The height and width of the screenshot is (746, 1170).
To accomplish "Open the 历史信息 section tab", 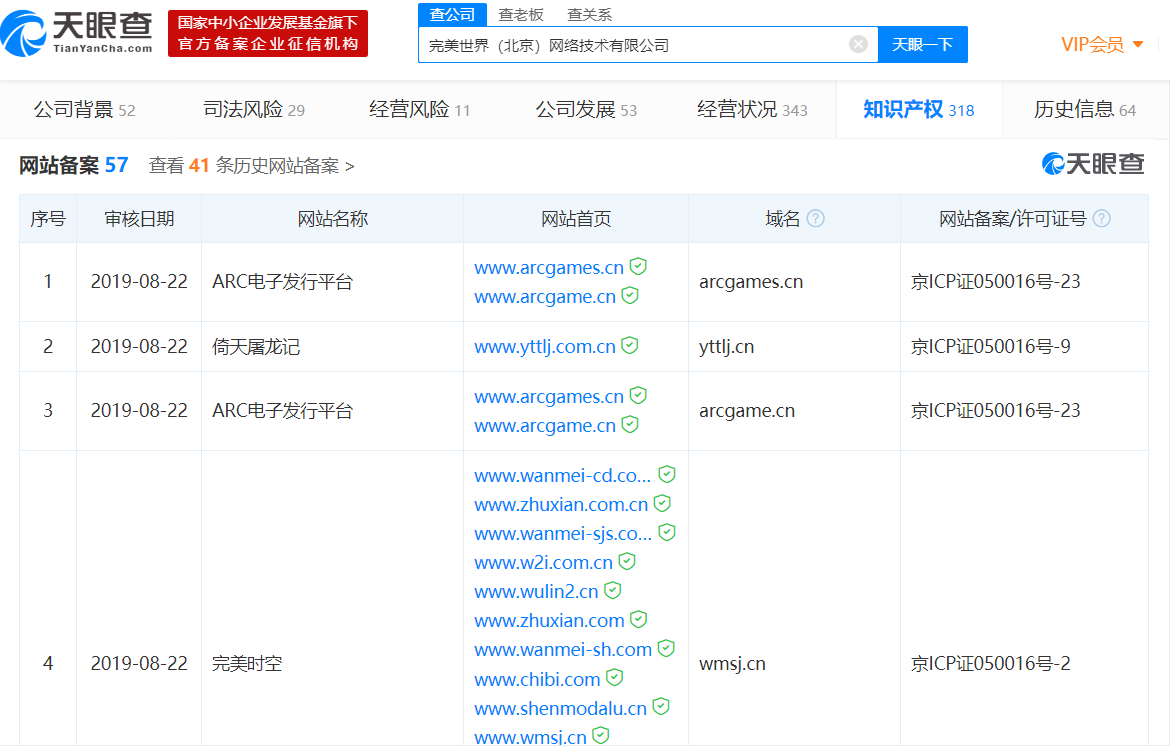I will click(1085, 110).
